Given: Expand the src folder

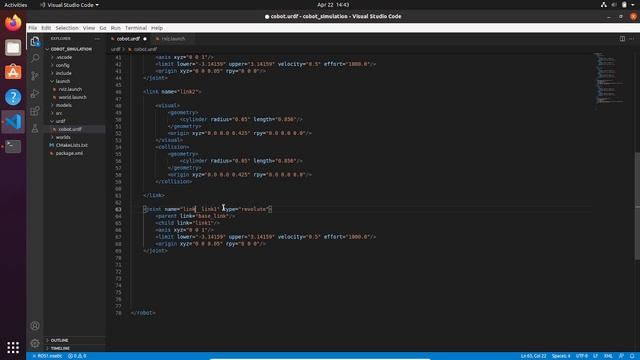Looking at the screenshot, I should click(59, 113).
